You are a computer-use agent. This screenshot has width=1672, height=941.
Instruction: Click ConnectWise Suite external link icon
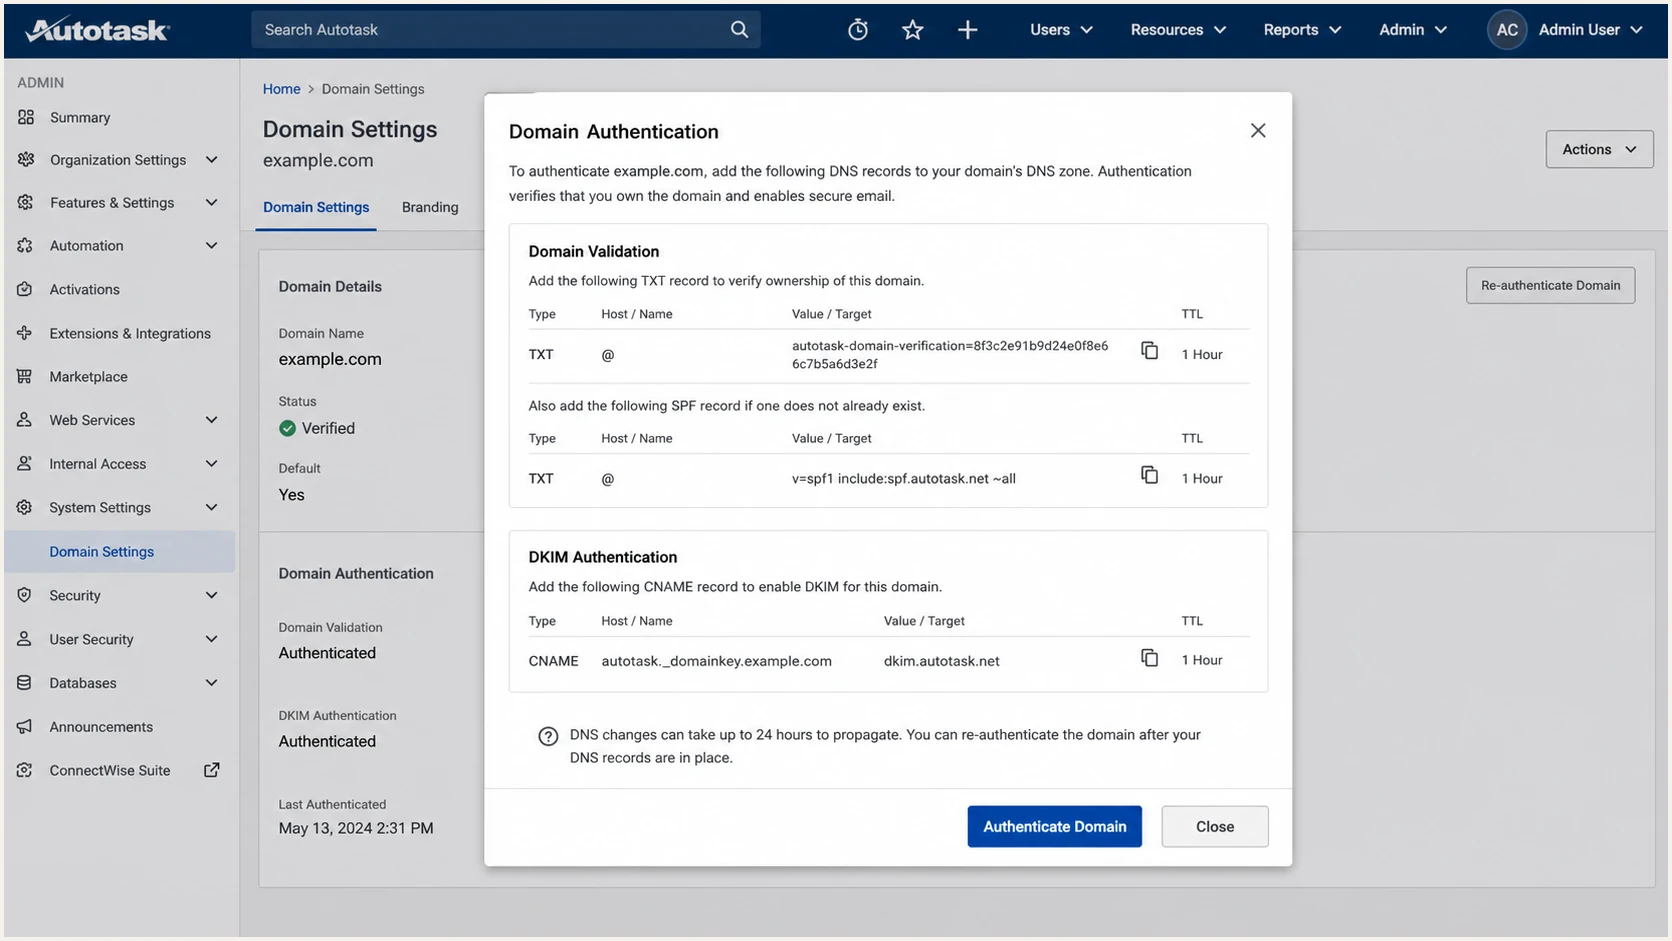tap(212, 770)
